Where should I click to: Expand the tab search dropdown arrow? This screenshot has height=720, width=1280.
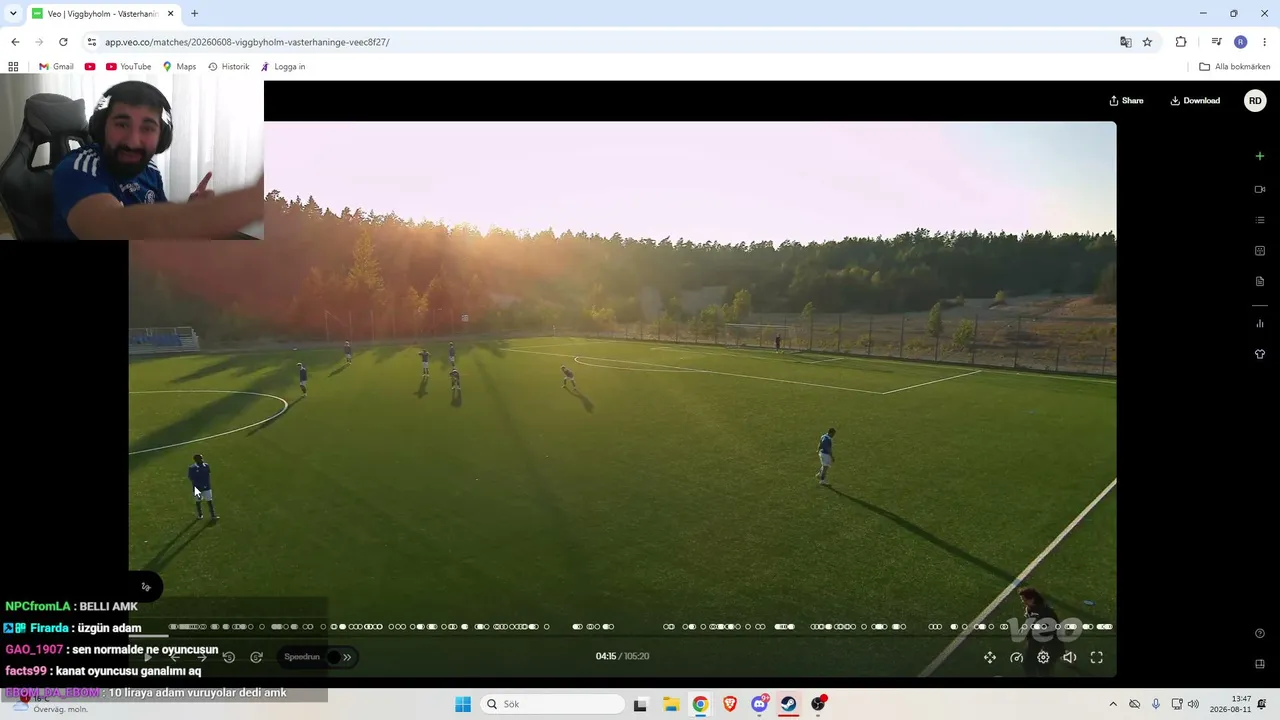tap(13, 14)
